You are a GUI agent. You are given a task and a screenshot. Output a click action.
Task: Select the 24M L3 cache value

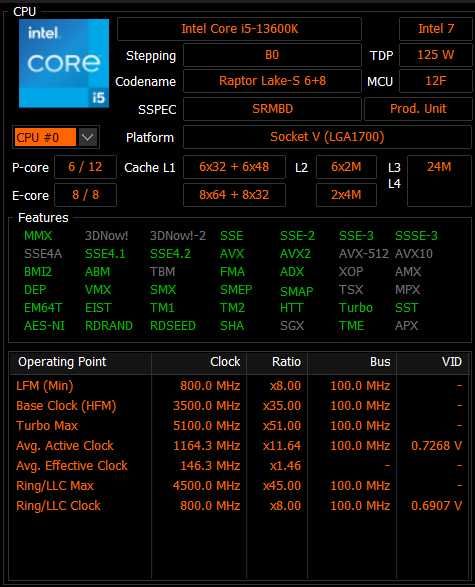click(439, 167)
